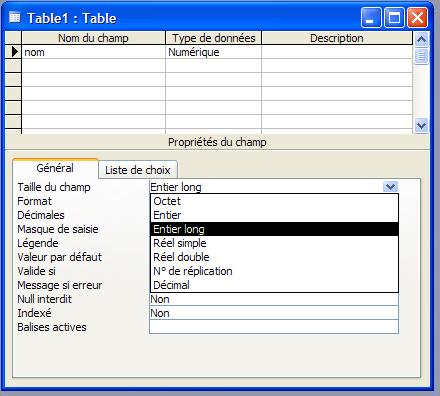Click the nom field name cell
The width and height of the screenshot is (440, 396).
tap(93, 52)
